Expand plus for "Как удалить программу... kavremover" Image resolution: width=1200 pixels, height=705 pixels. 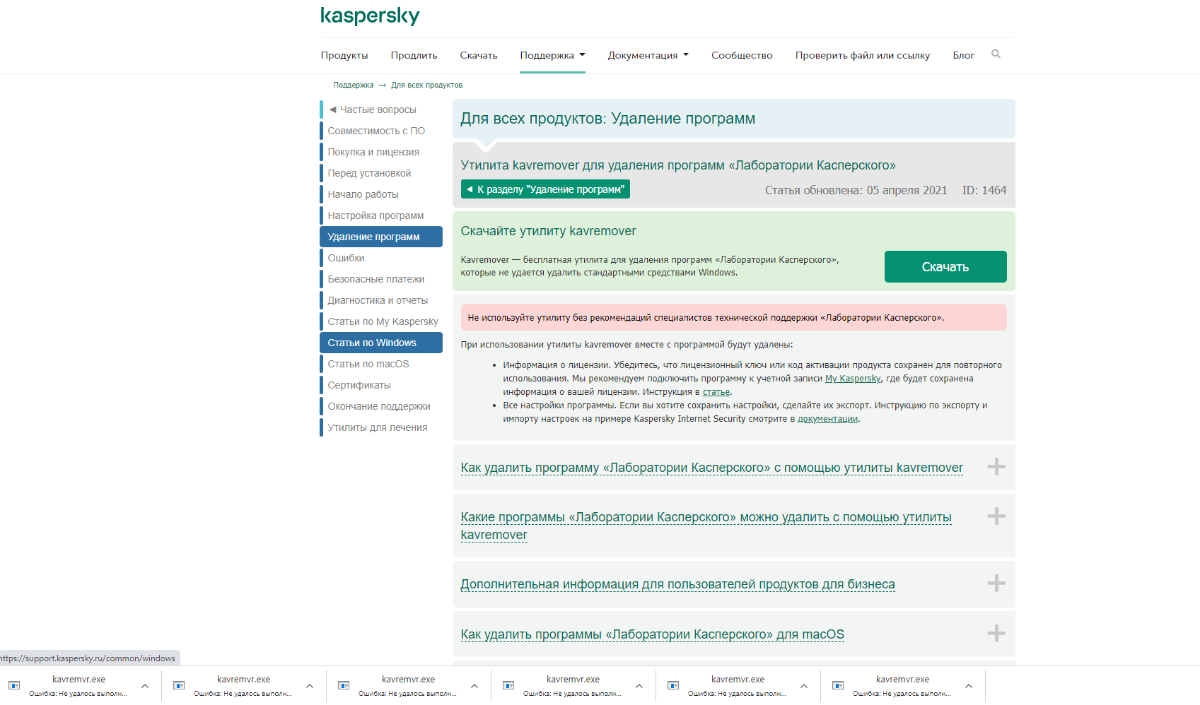996,467
